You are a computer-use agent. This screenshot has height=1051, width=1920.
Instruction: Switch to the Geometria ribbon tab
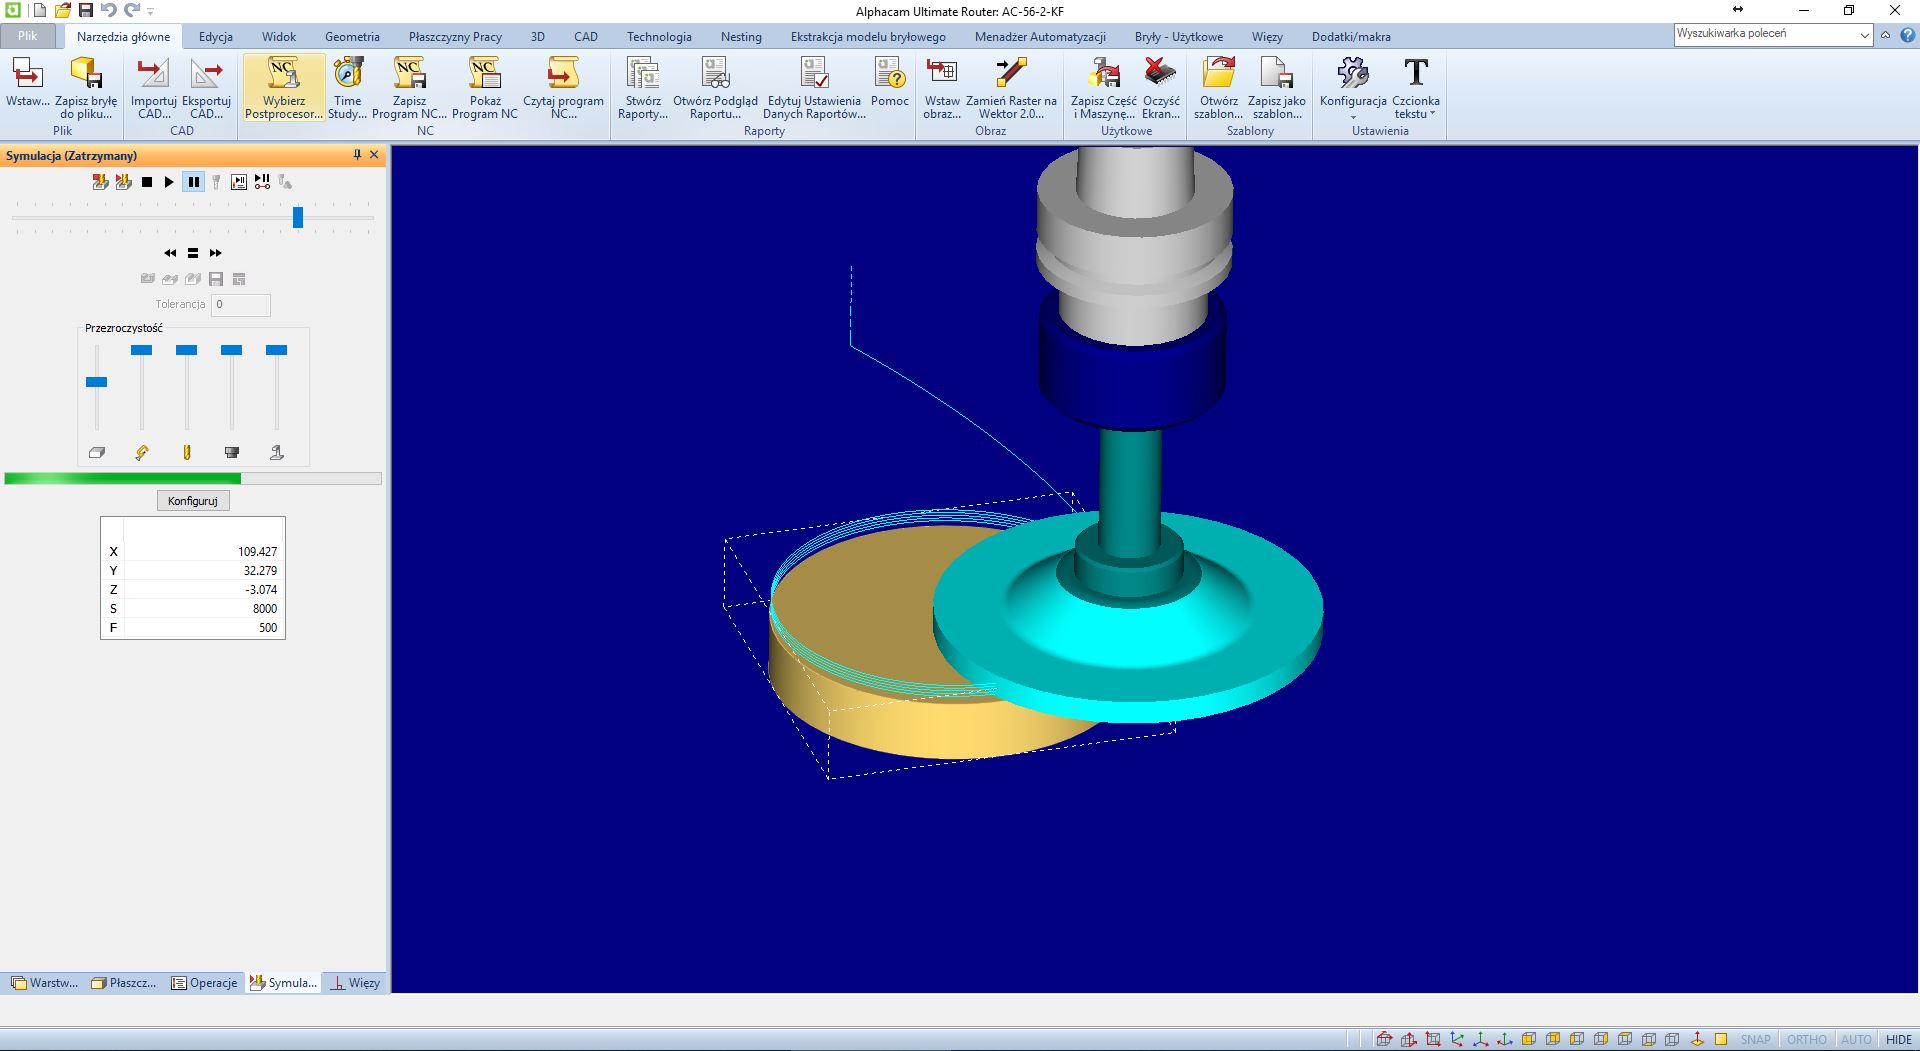click(x=352, y=37)
